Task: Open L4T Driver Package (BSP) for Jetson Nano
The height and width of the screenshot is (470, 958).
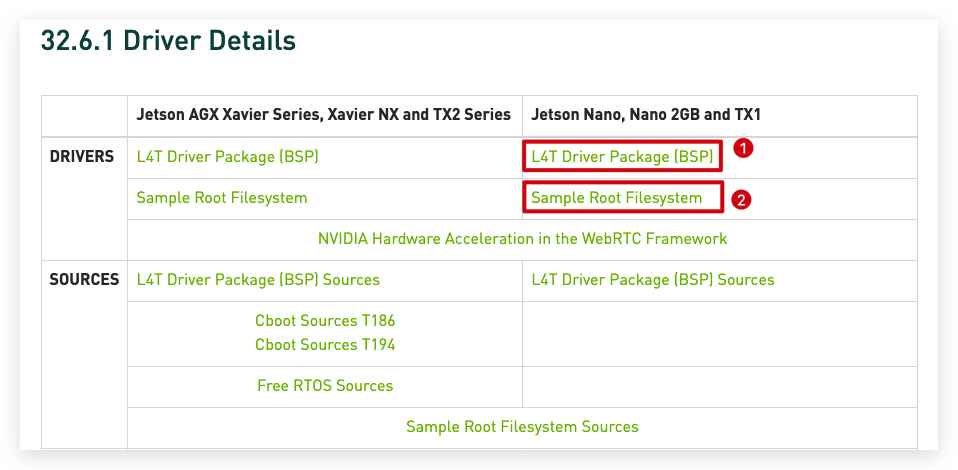Action: 623,157
